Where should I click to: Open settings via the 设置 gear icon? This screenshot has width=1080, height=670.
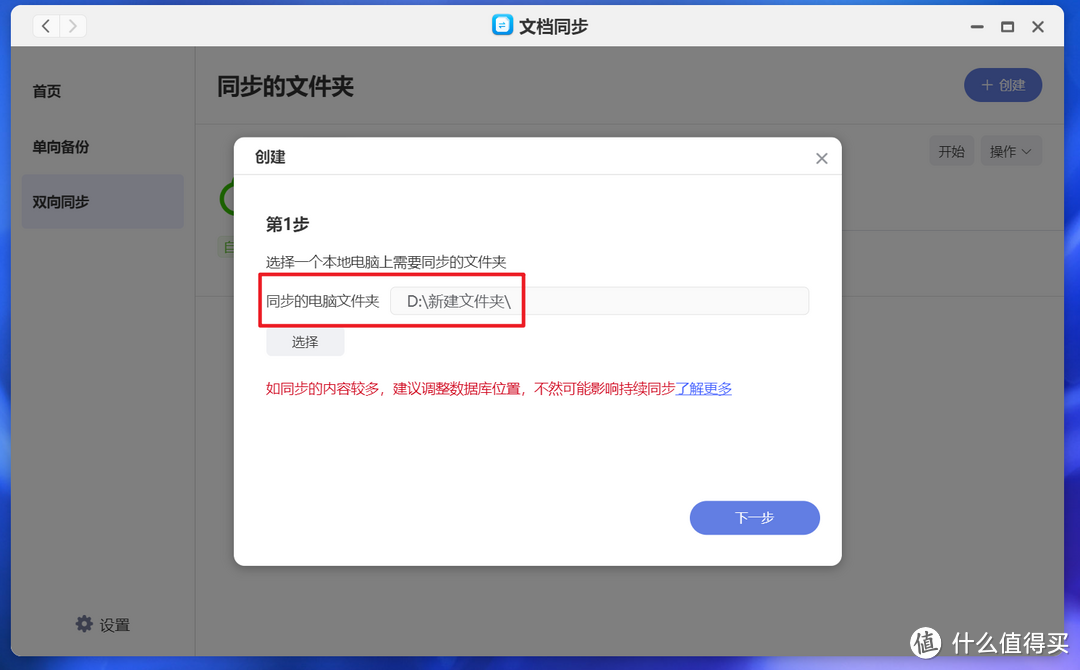click(x=85, y=623)
